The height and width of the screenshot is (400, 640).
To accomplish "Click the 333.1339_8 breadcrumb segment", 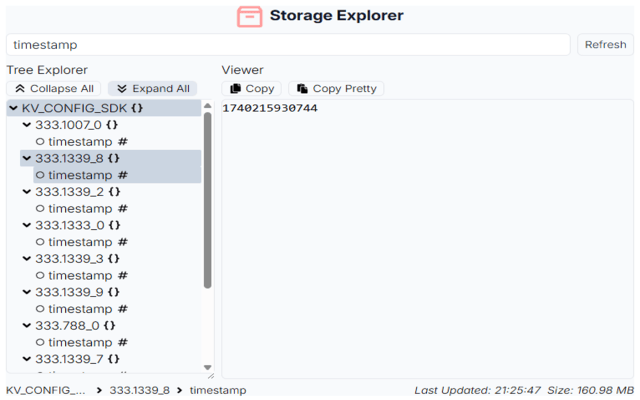I will pyautogui.click(x=139, y=390).
